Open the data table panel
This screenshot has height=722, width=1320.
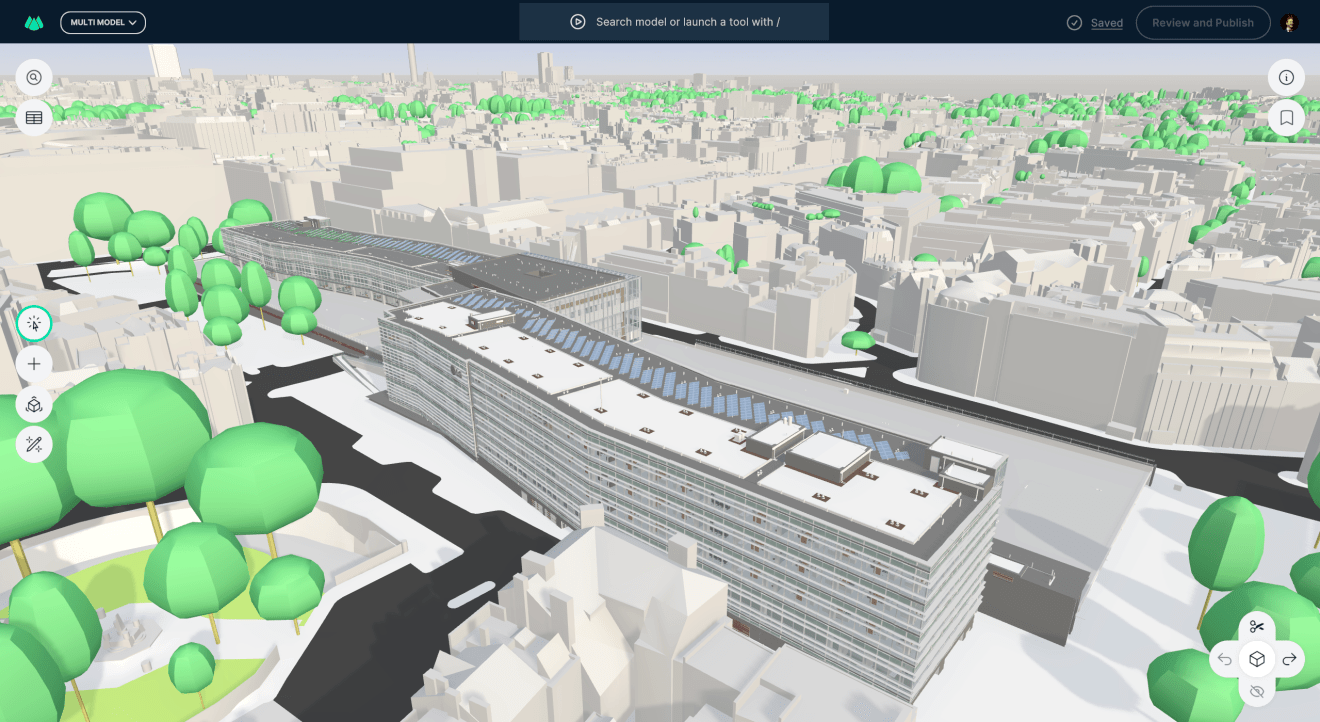point(34,118)
